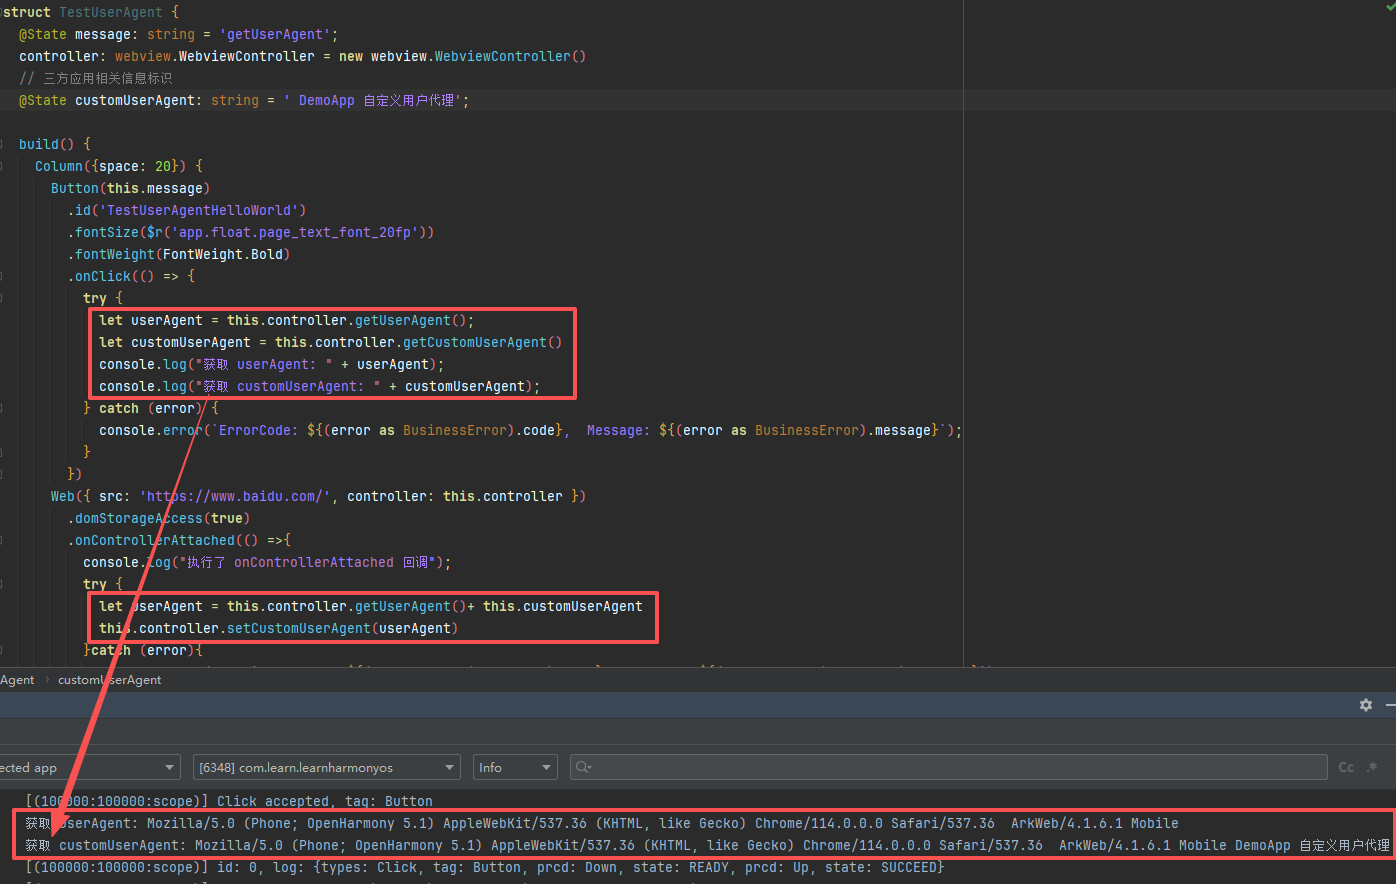Click the 'https://www.baidu.com/' URL string
The width and height of the screenshot is (1396, 884).
coord(235,496)
